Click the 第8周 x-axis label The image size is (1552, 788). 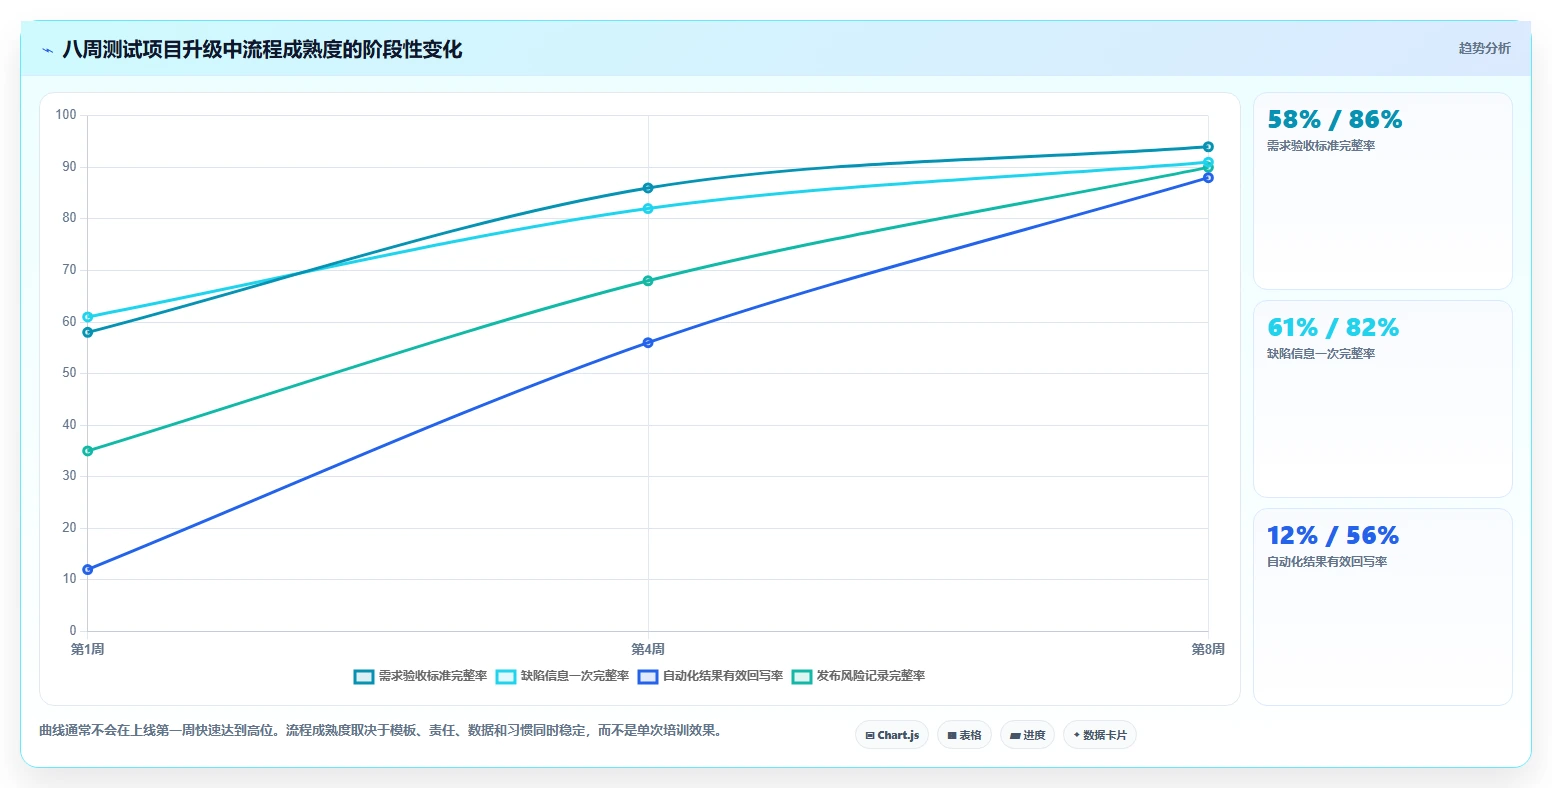1208,650
